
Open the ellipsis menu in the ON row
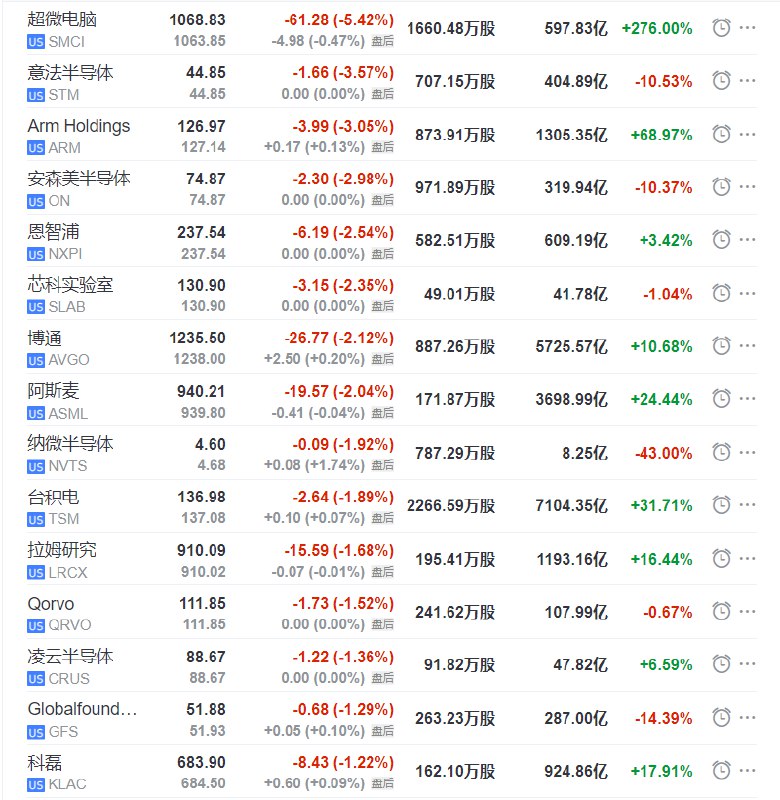747,187
